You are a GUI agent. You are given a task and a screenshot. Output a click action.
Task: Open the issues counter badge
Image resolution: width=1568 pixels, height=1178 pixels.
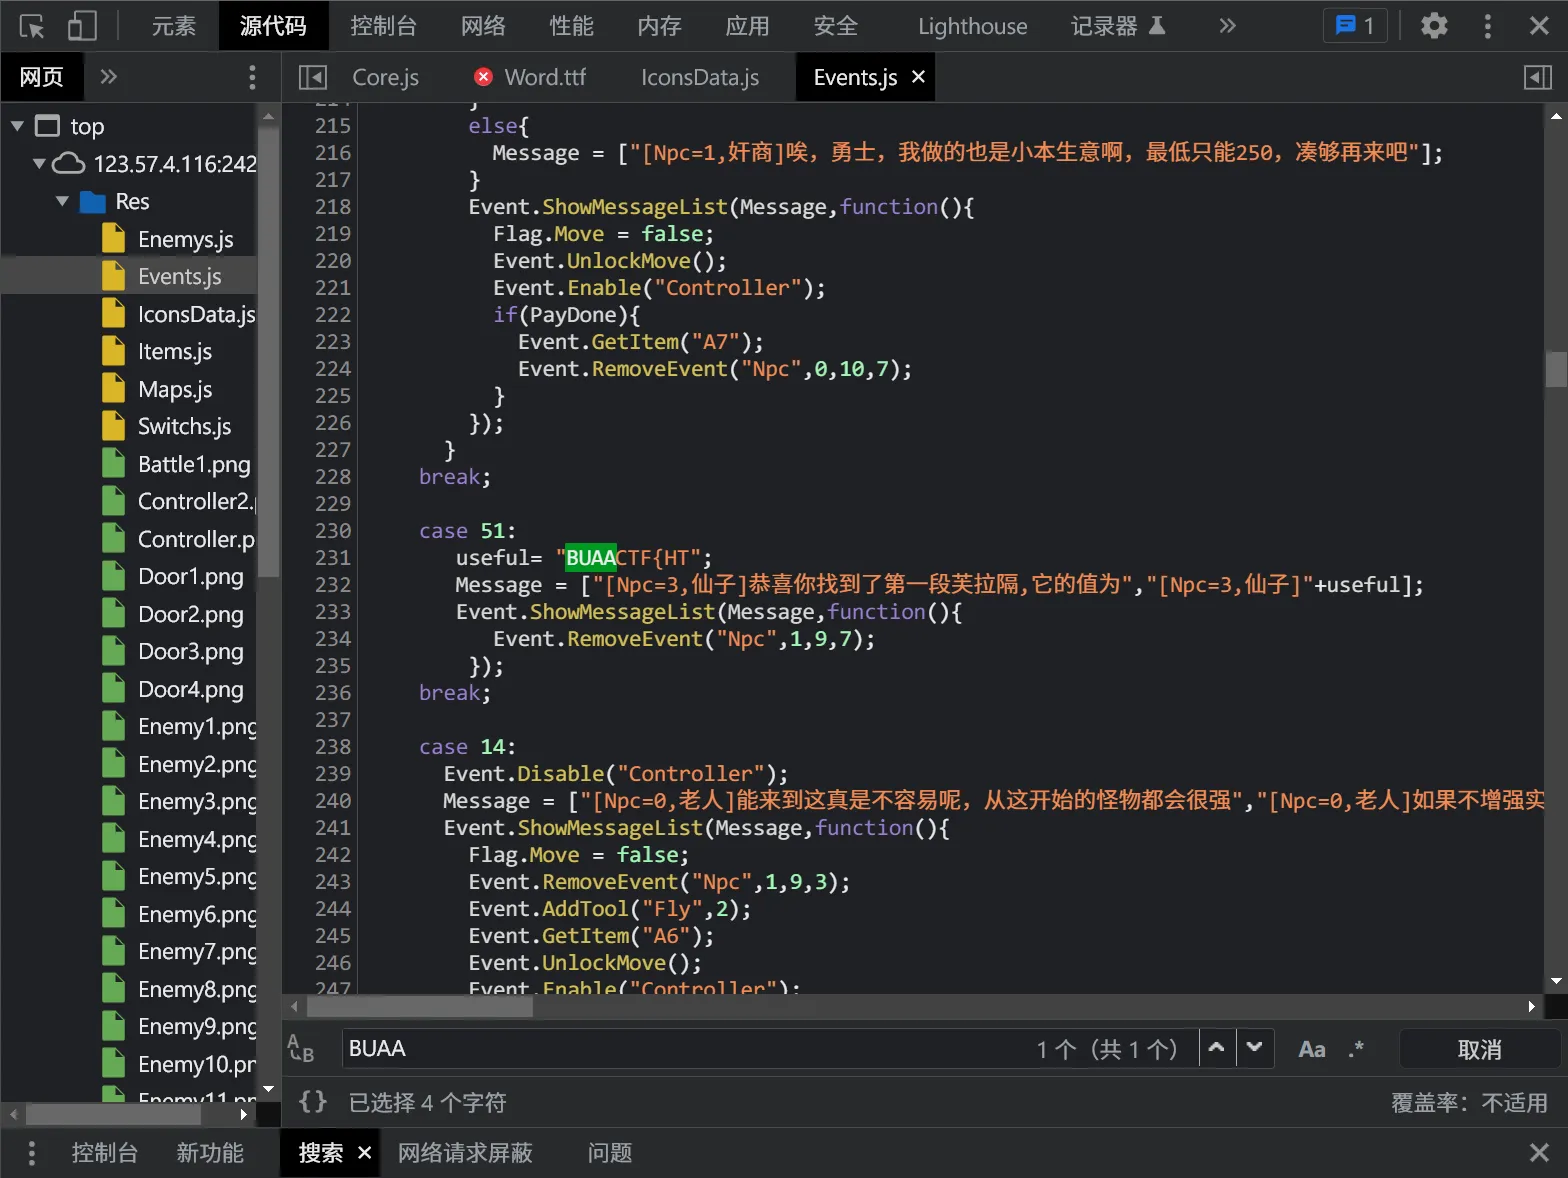[x=1355, y=26]
